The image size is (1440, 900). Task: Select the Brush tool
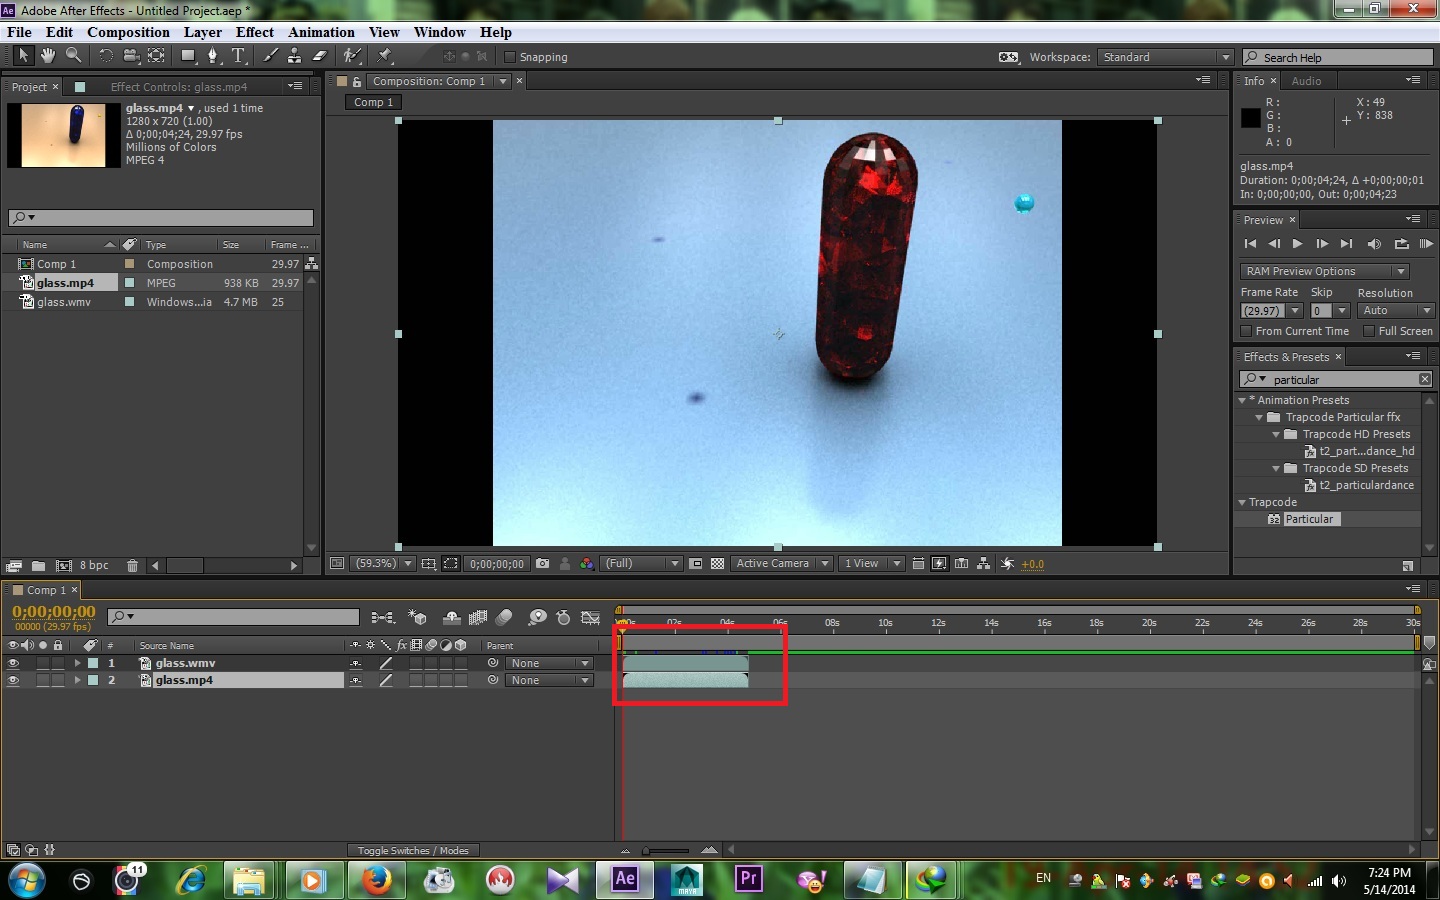tap(270, 56)
